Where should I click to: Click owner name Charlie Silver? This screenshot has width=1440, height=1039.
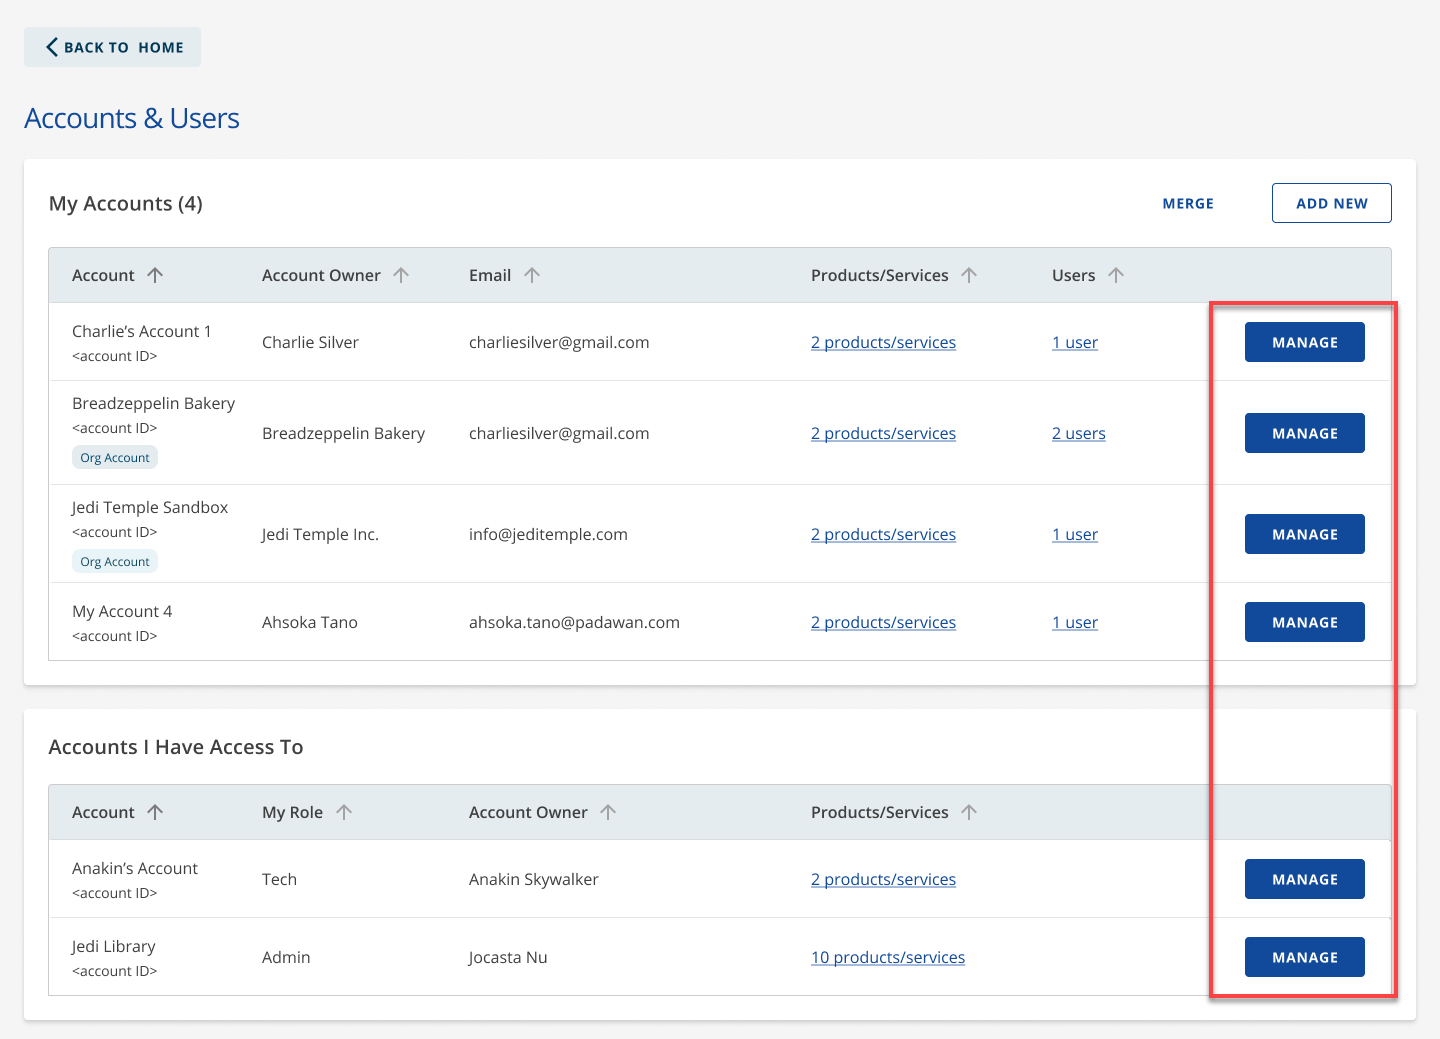[x=310, y=342]
